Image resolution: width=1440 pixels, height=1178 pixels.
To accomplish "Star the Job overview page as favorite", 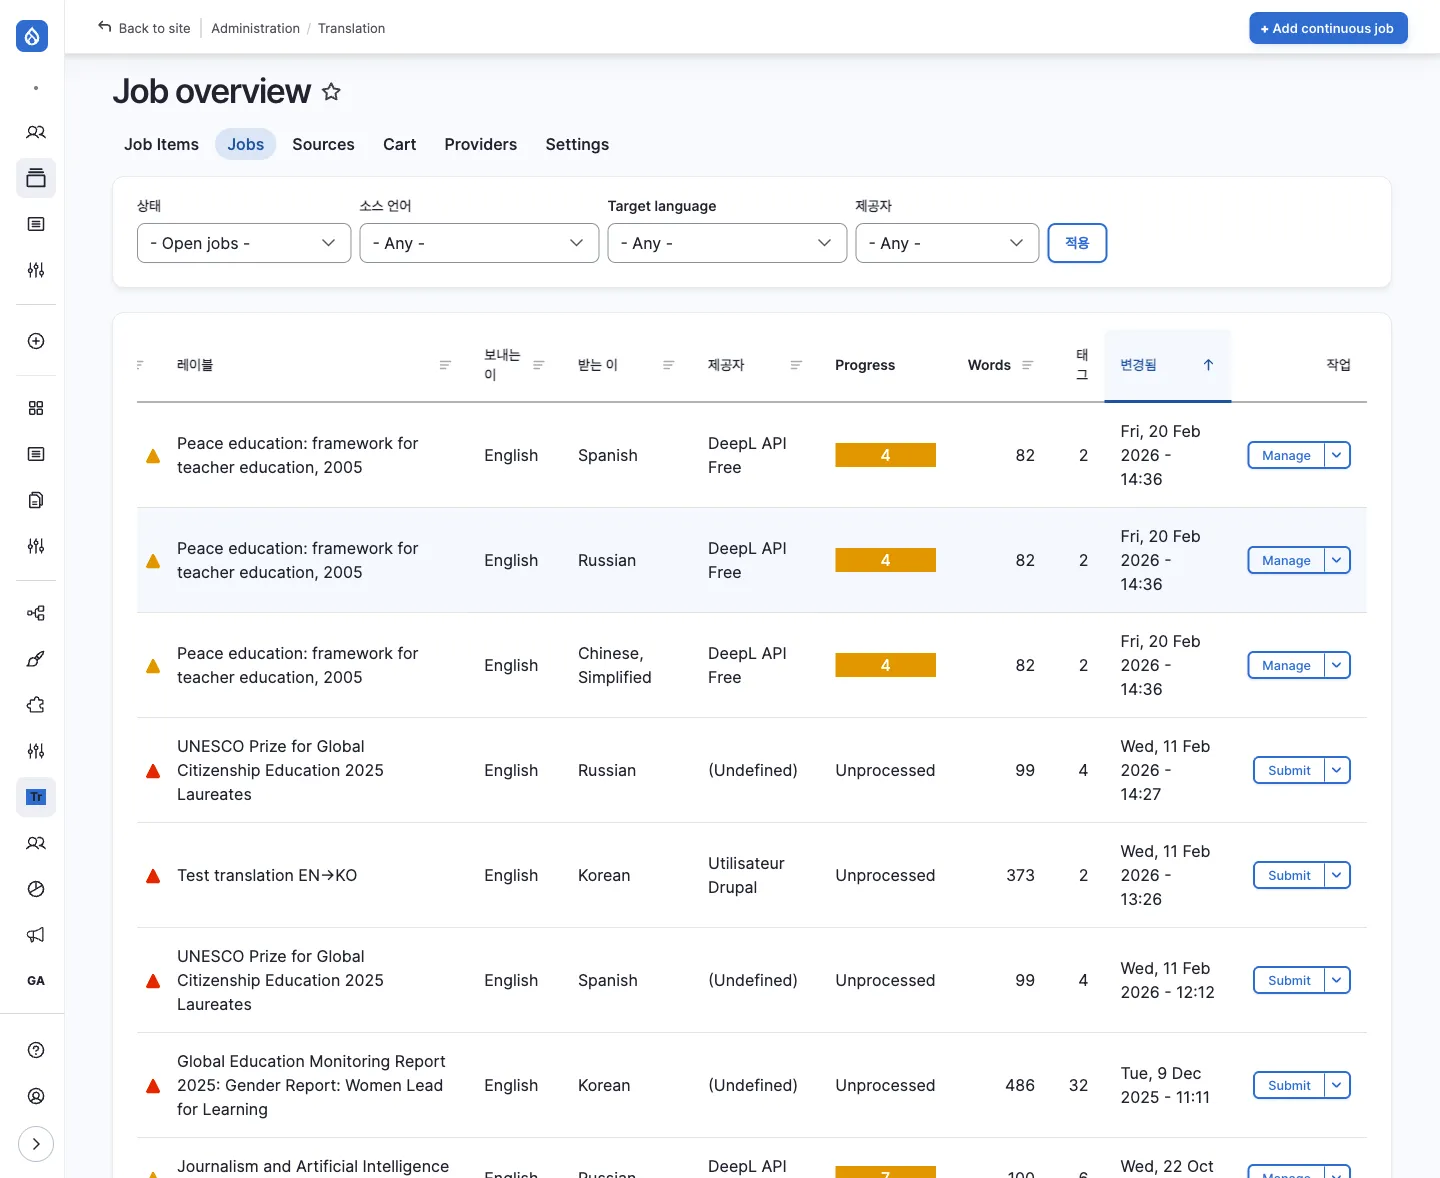I will [331, 92].
